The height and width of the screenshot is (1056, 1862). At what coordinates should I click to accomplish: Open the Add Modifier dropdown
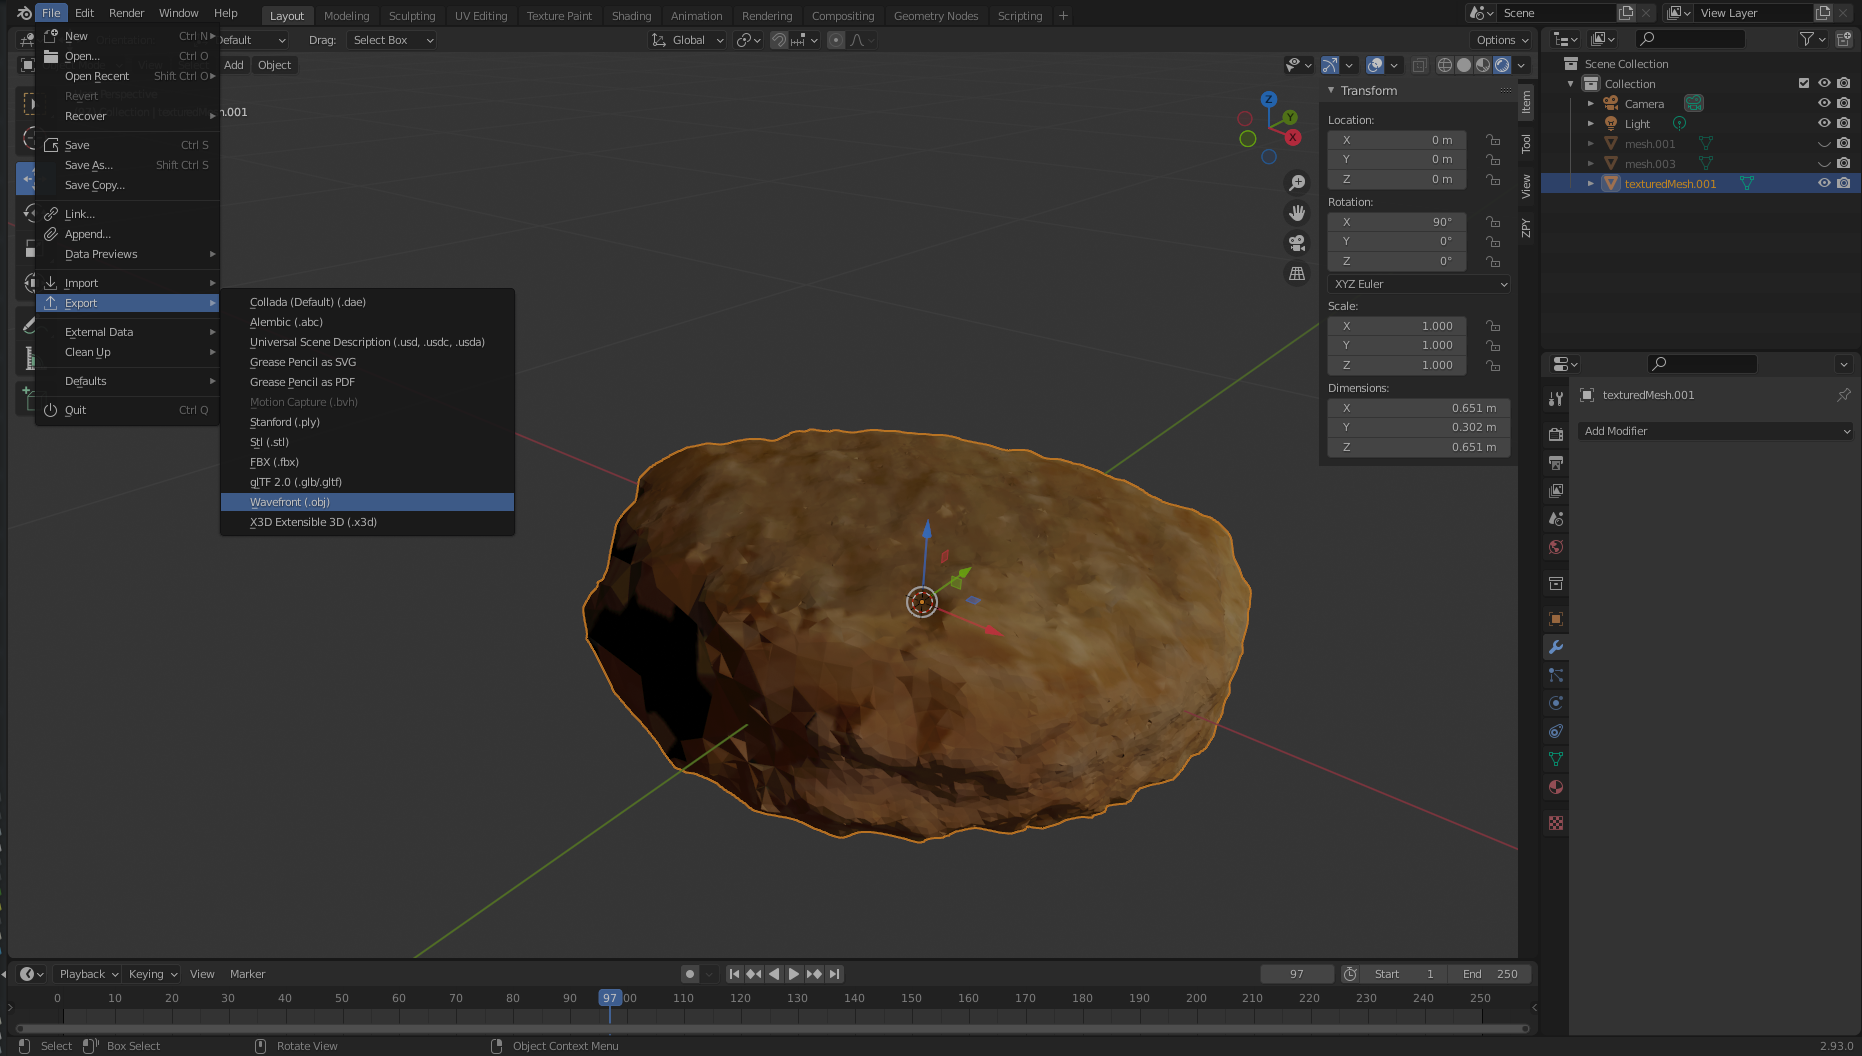[x=1716, y=431]
